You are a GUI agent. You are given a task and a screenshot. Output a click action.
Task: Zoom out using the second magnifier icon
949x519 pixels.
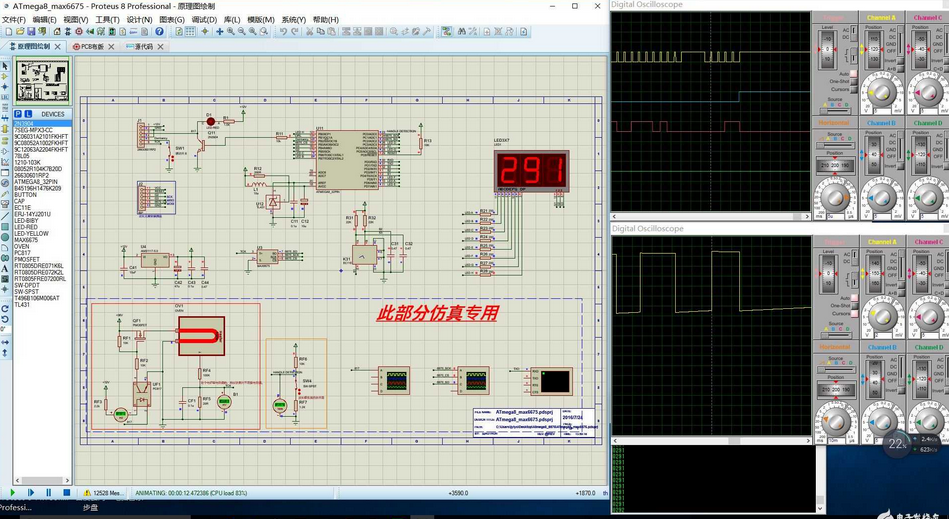point(241,31)
